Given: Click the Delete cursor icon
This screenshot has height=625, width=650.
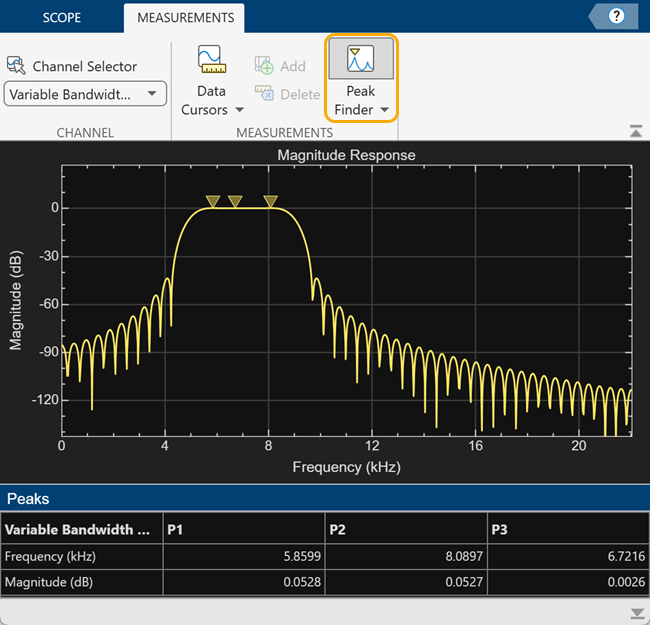Looking at the screenshot, I should (x=264, y=94).
